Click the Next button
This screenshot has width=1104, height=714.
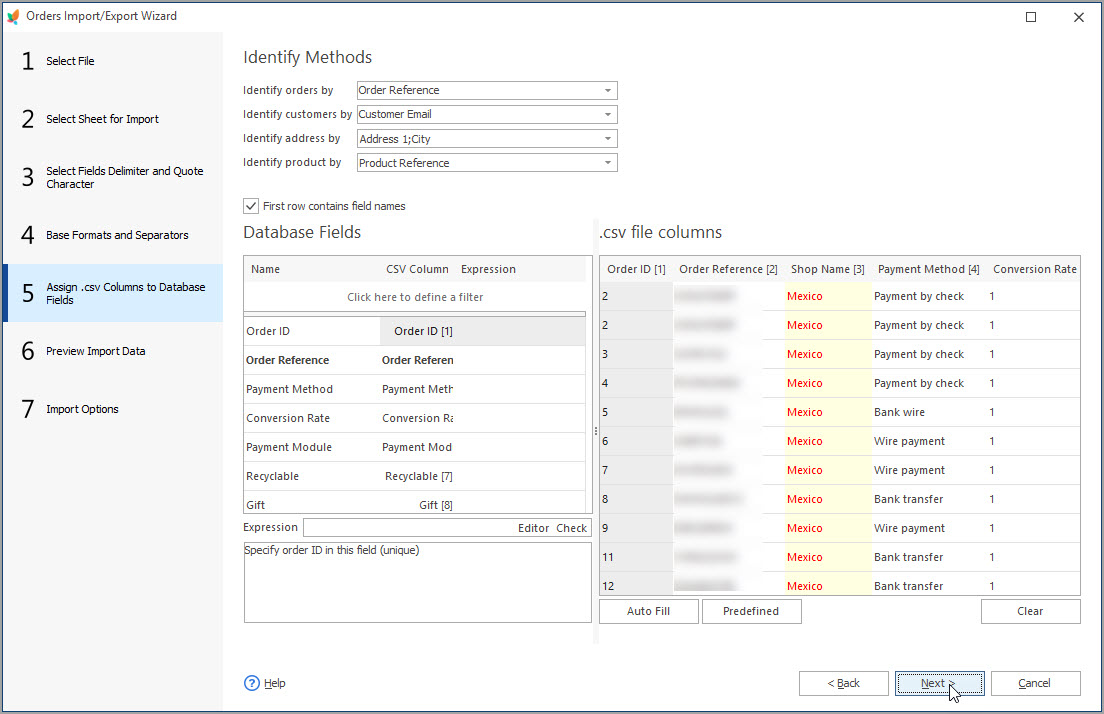click(x=939, y=683)
